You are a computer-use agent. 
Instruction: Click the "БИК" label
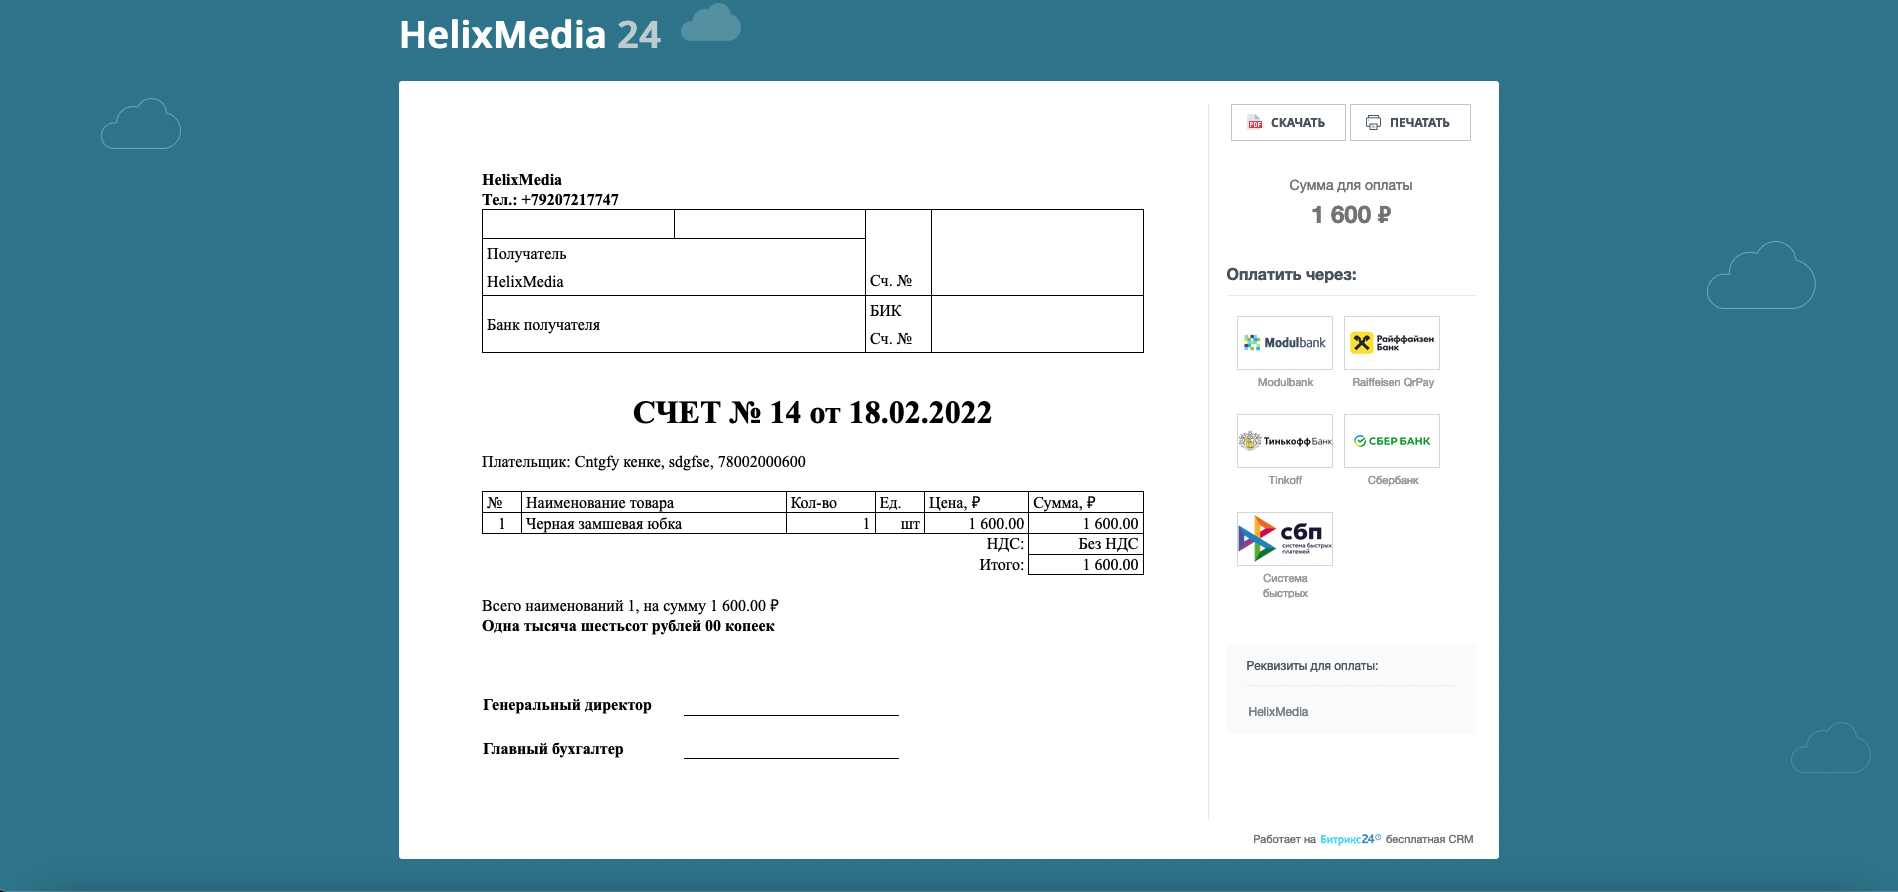886,311
